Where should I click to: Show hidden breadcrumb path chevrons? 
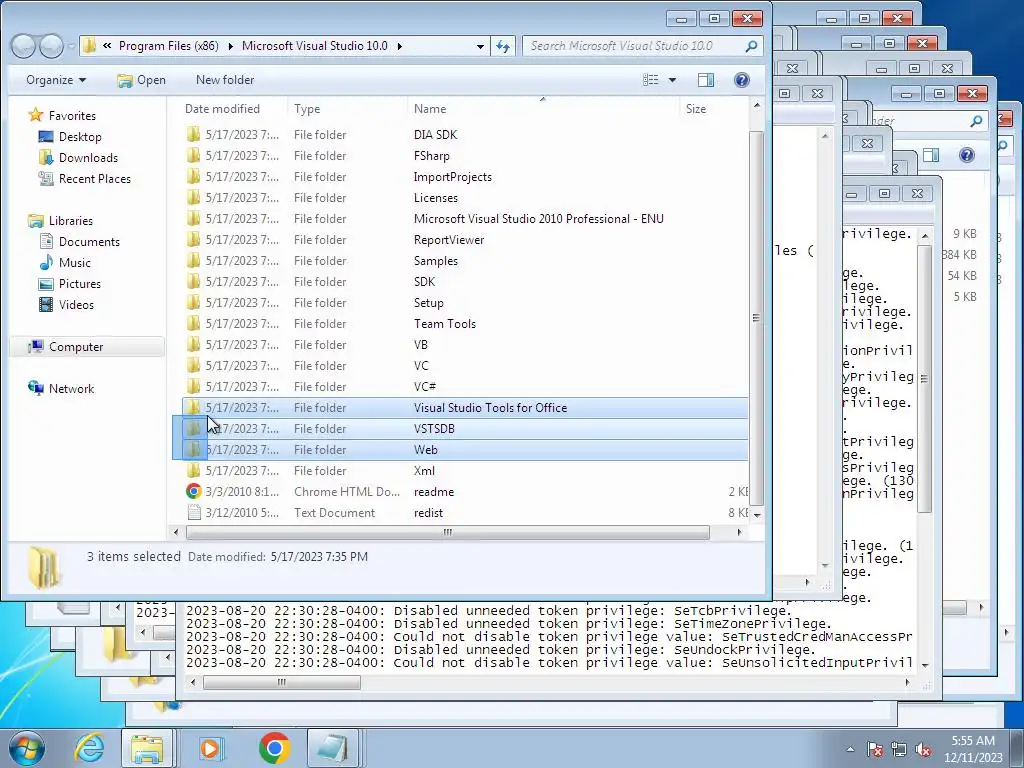[106, 46]
